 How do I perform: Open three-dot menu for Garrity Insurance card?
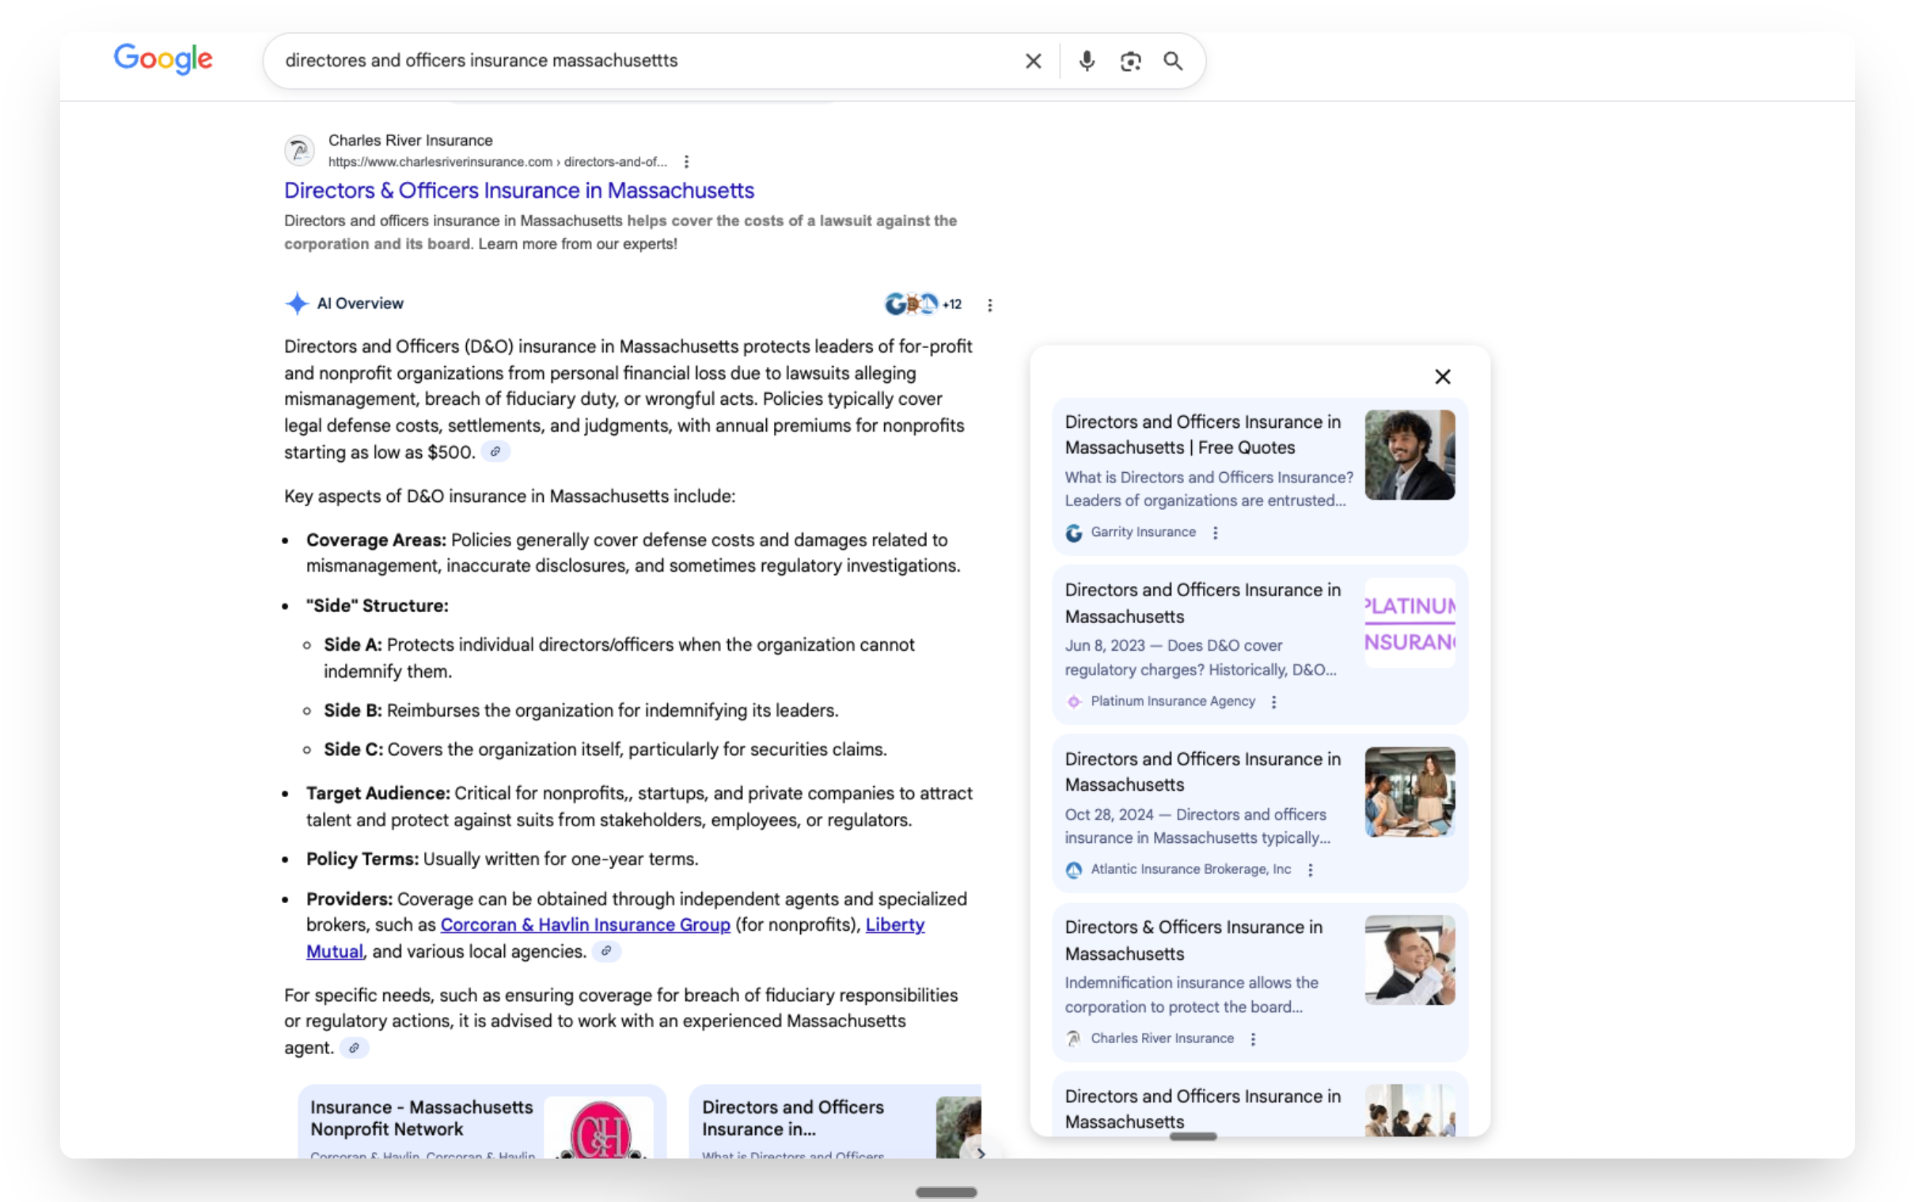[x=1215, y=533]
